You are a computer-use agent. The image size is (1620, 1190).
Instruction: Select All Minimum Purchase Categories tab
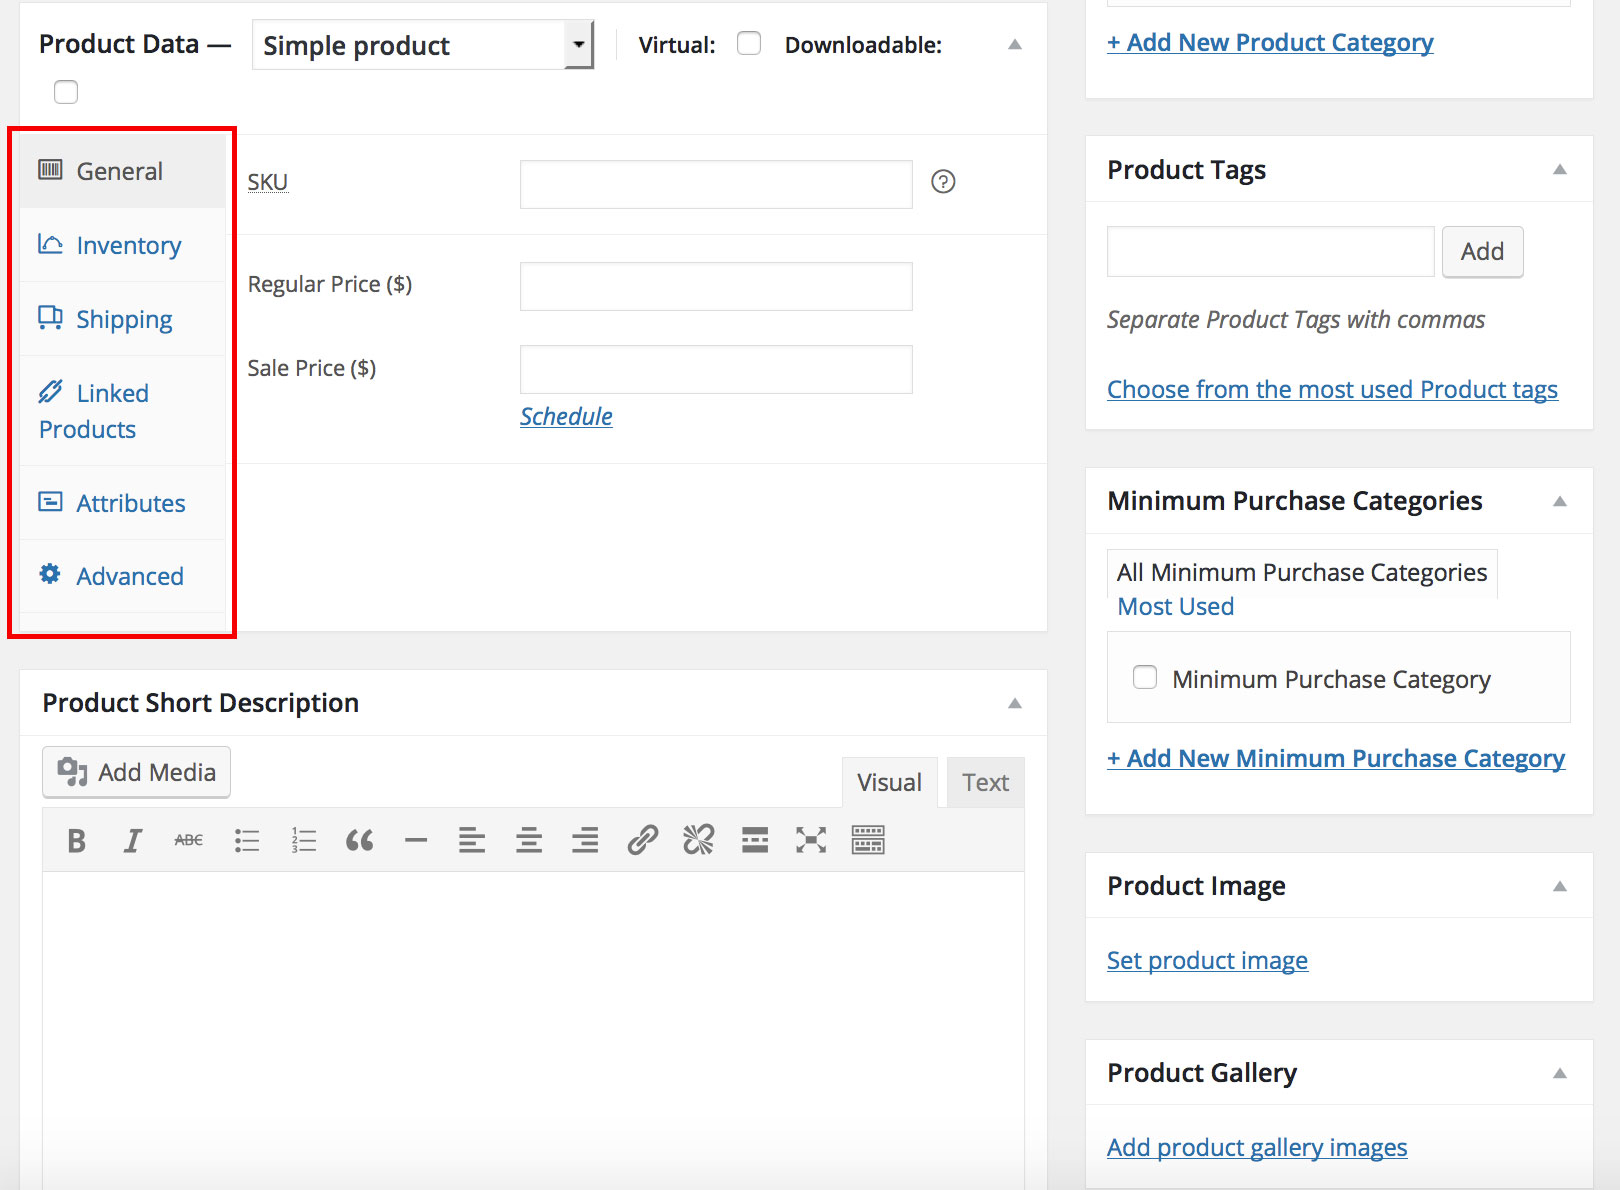[x=1302, y=573]
